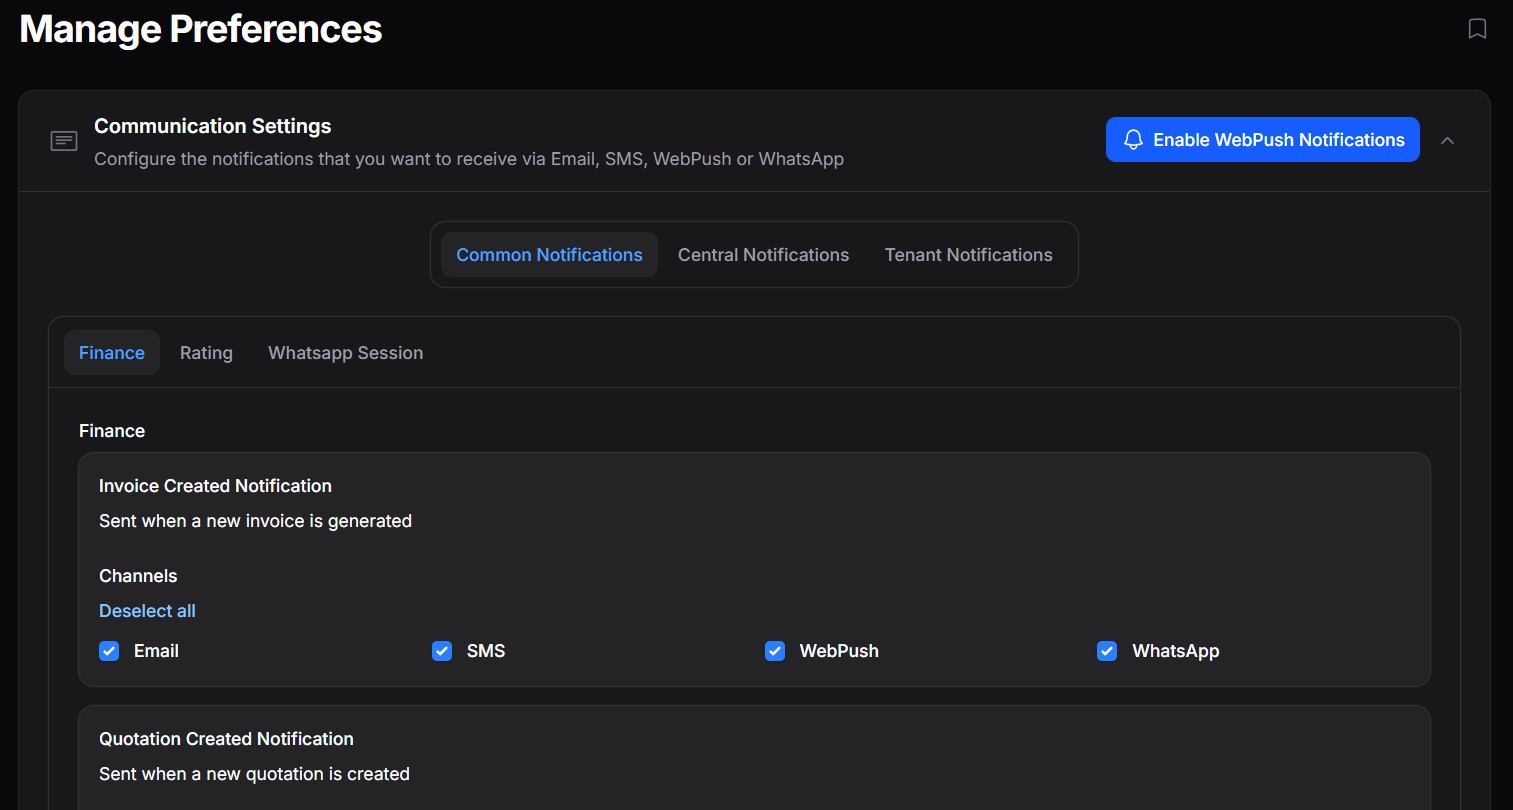Switch to the Common Notifications tab
The image size is (1513, 810).
click(549, 255)
